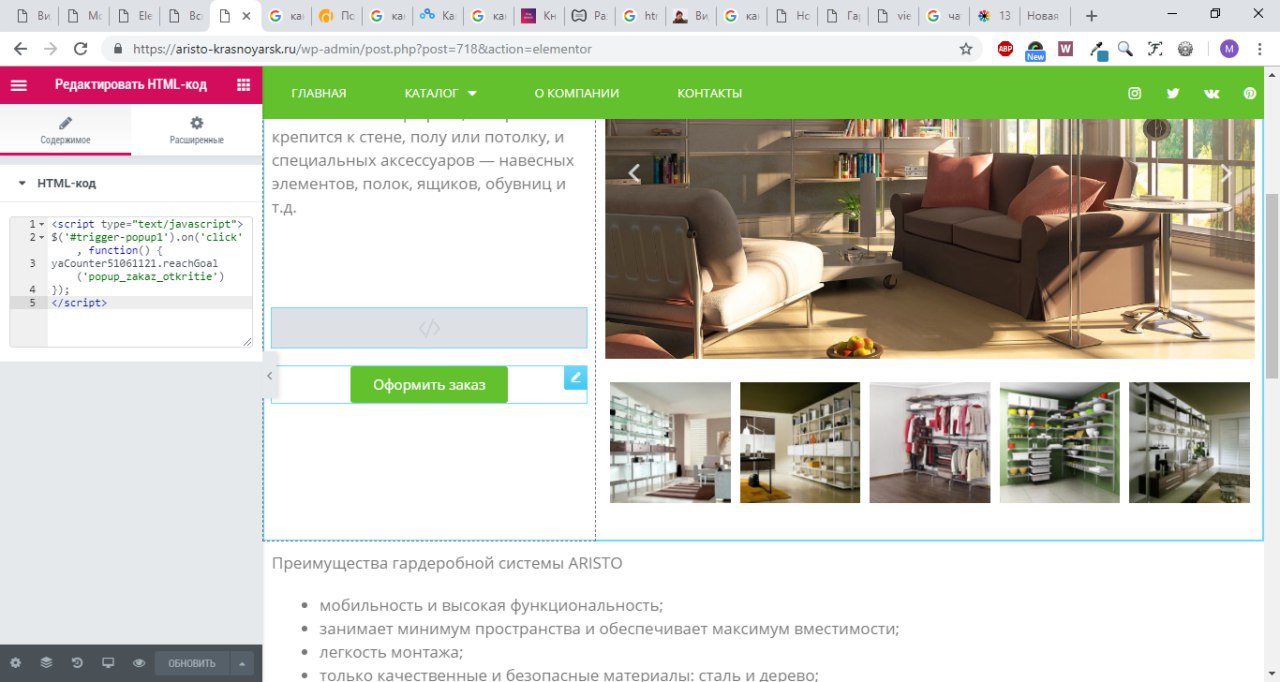1280x682 pixels.
Task: Open Elementor page settings gear
Action: click(15, 663)
